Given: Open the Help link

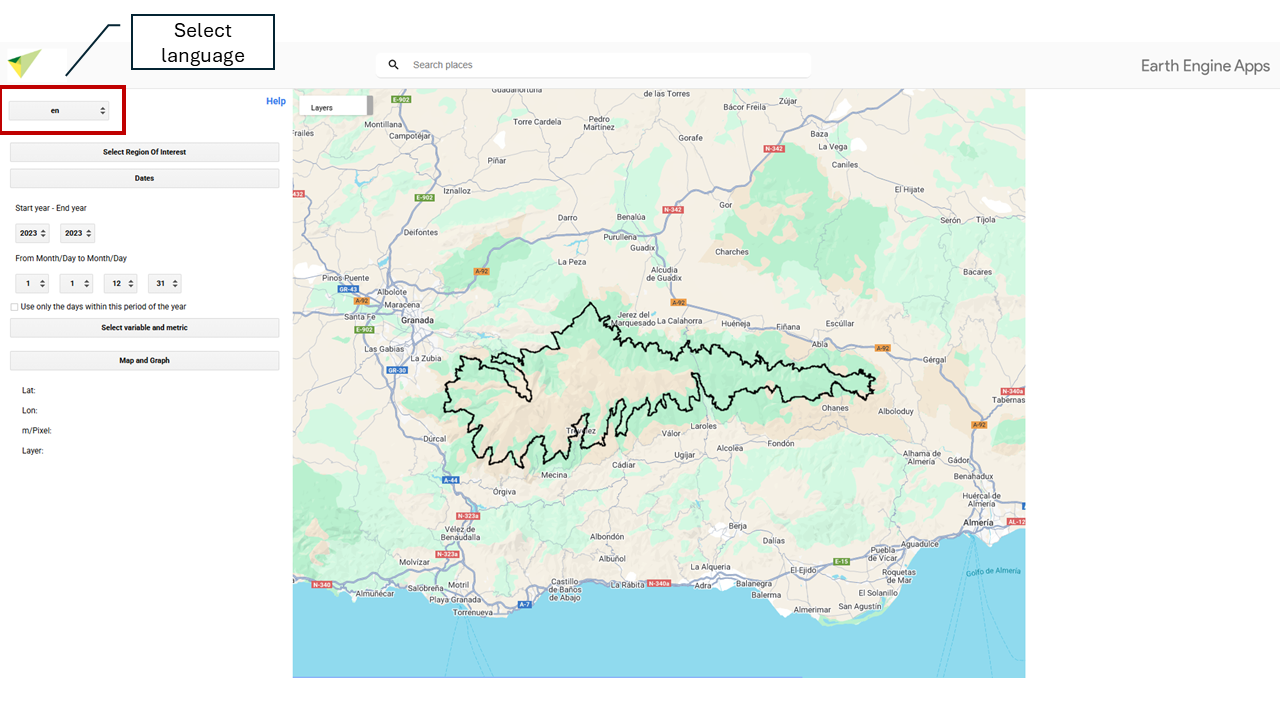Looking at the screenshot, I should (275, 101).
